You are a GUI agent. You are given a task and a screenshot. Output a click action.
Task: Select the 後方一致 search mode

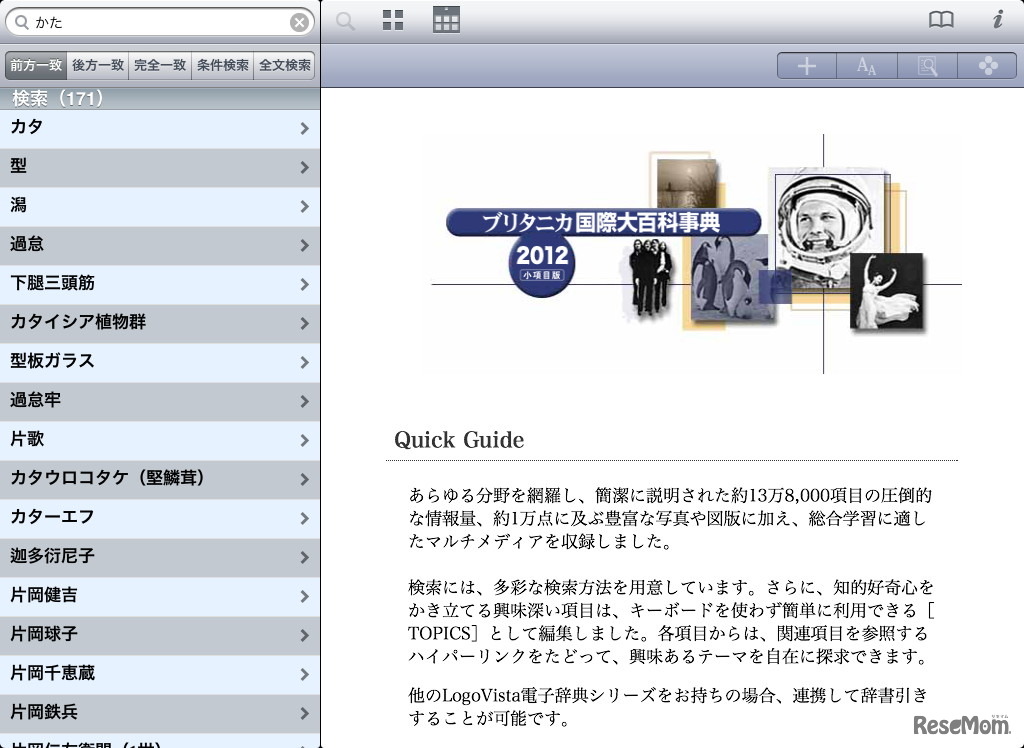tap(98, 65)
